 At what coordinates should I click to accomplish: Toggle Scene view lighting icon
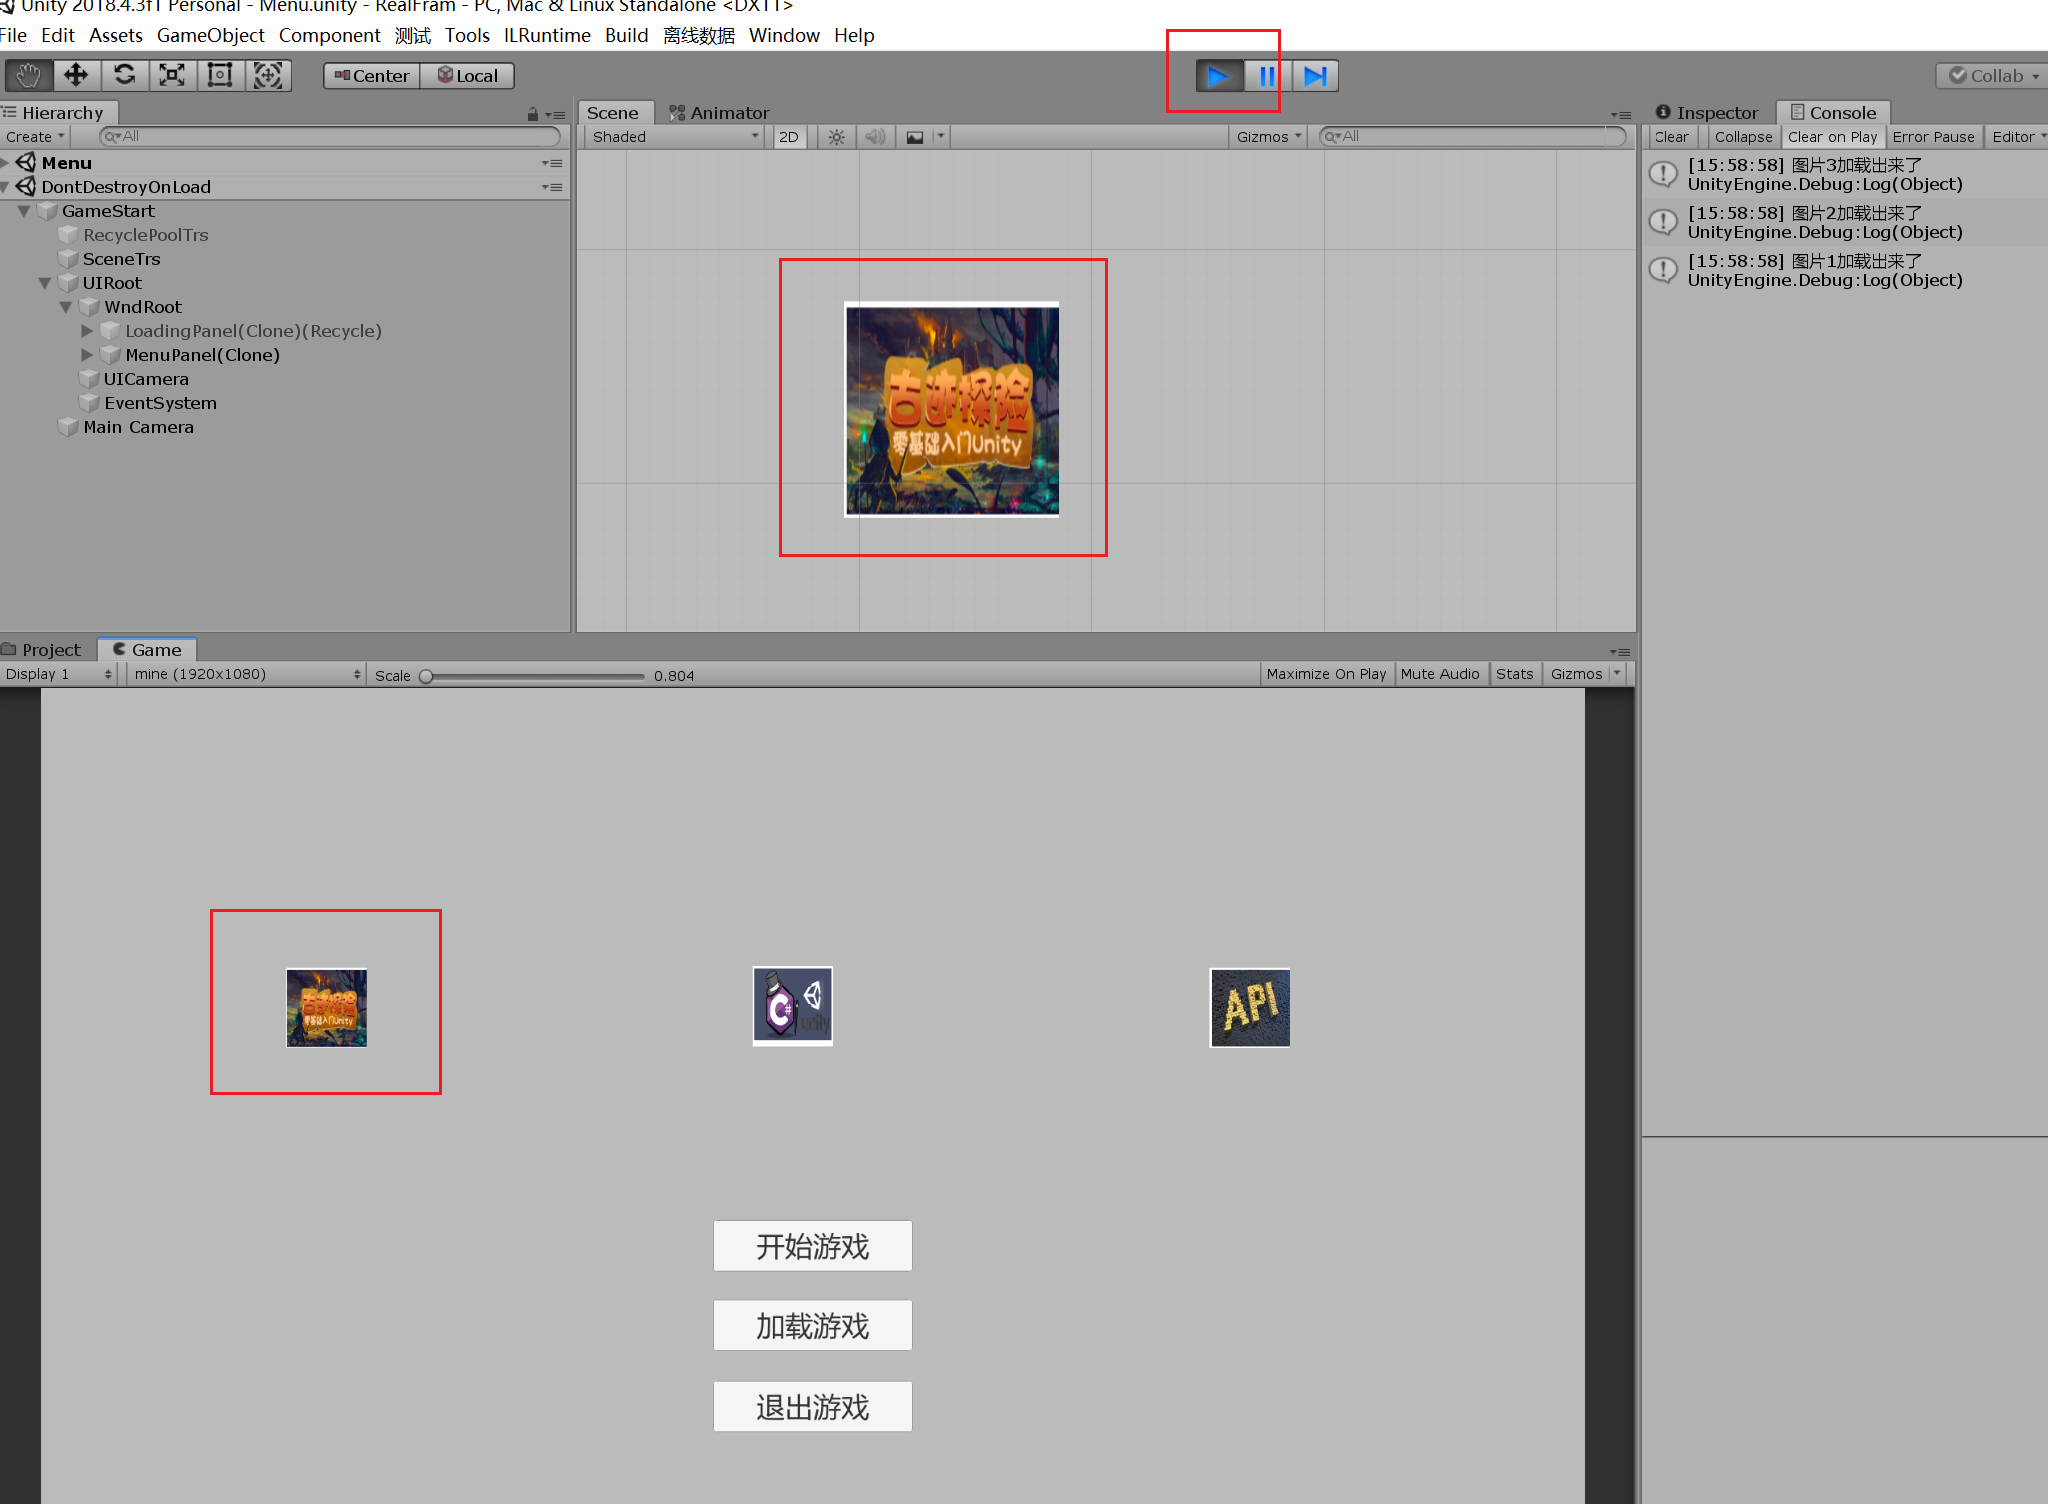click(837, 137)
